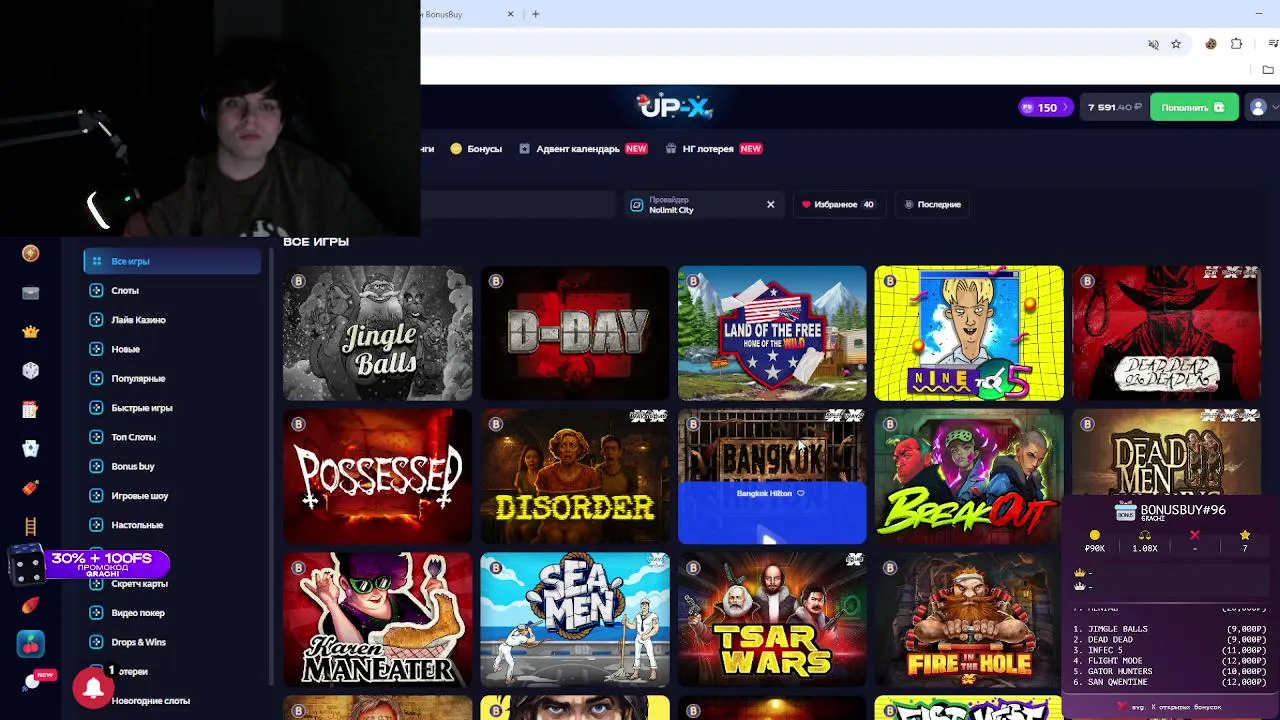The image size is (1280, 720).
Task: Open Karen Maneater game thumbnail
Action: 377,619
